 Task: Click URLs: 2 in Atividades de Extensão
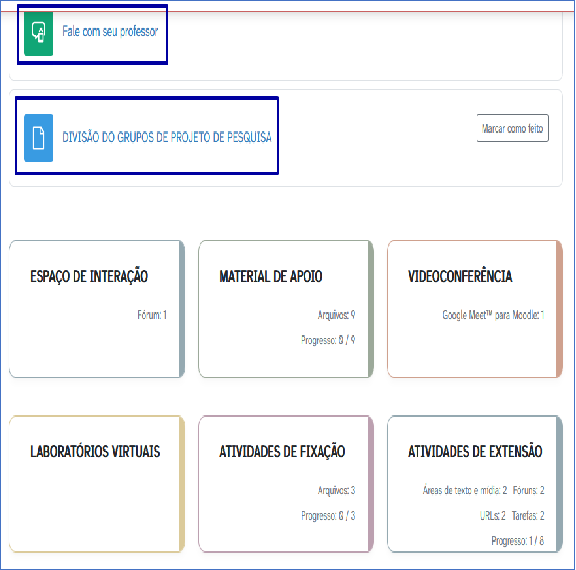tap(493, 516)
